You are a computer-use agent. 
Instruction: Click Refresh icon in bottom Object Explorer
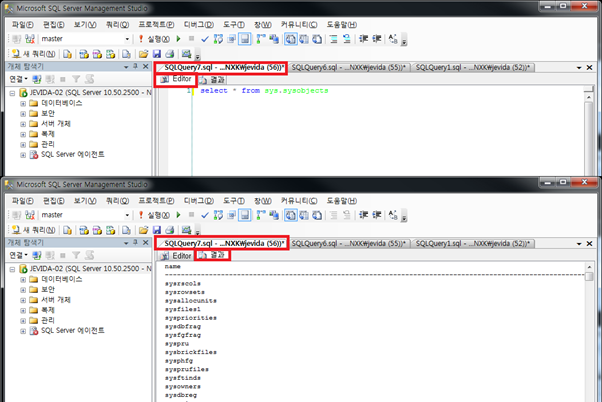point(89,255)
